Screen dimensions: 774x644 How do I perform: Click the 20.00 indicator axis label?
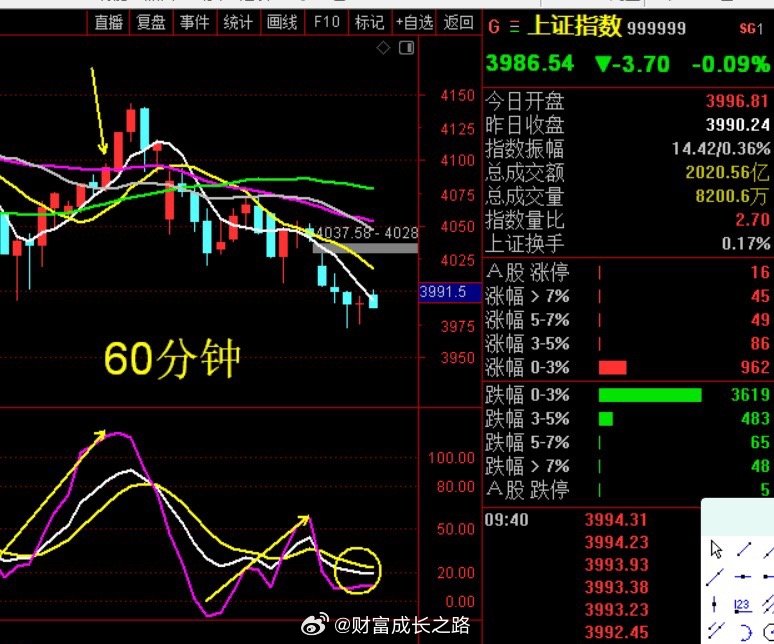[x=456, y=573]
